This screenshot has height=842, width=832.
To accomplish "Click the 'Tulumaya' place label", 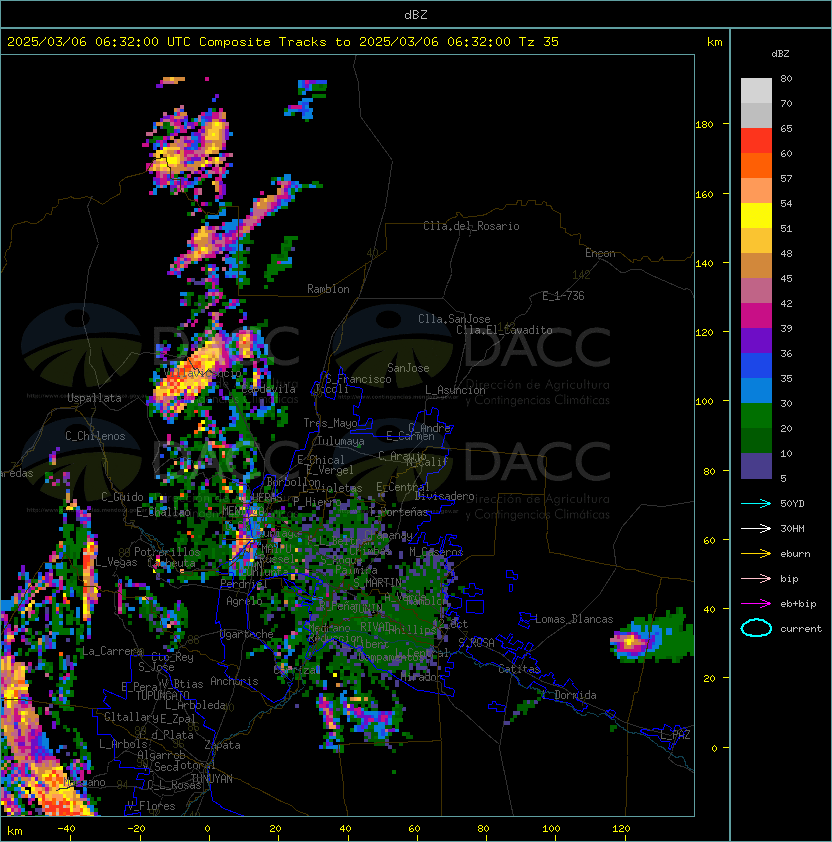I will point(341,441).
